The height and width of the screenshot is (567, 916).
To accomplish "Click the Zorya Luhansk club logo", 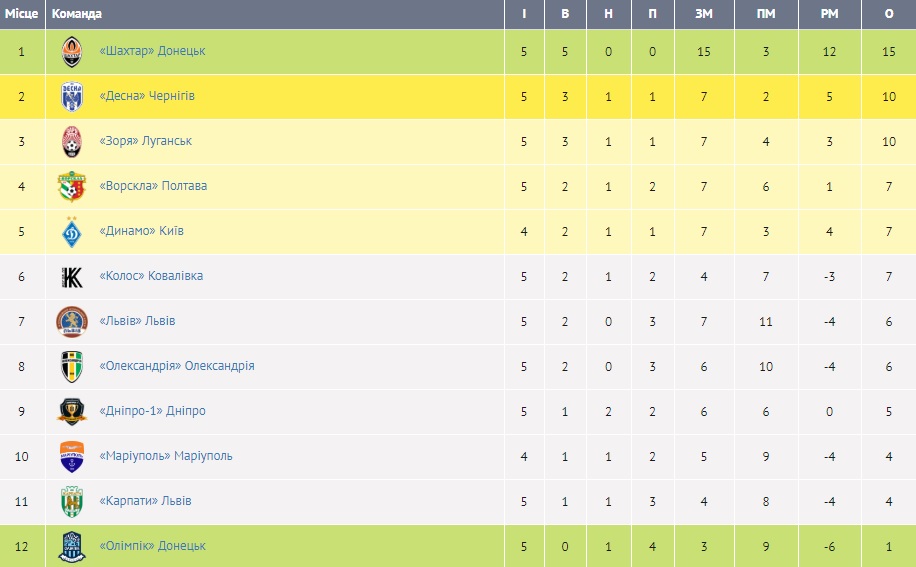I will [72, 141].
